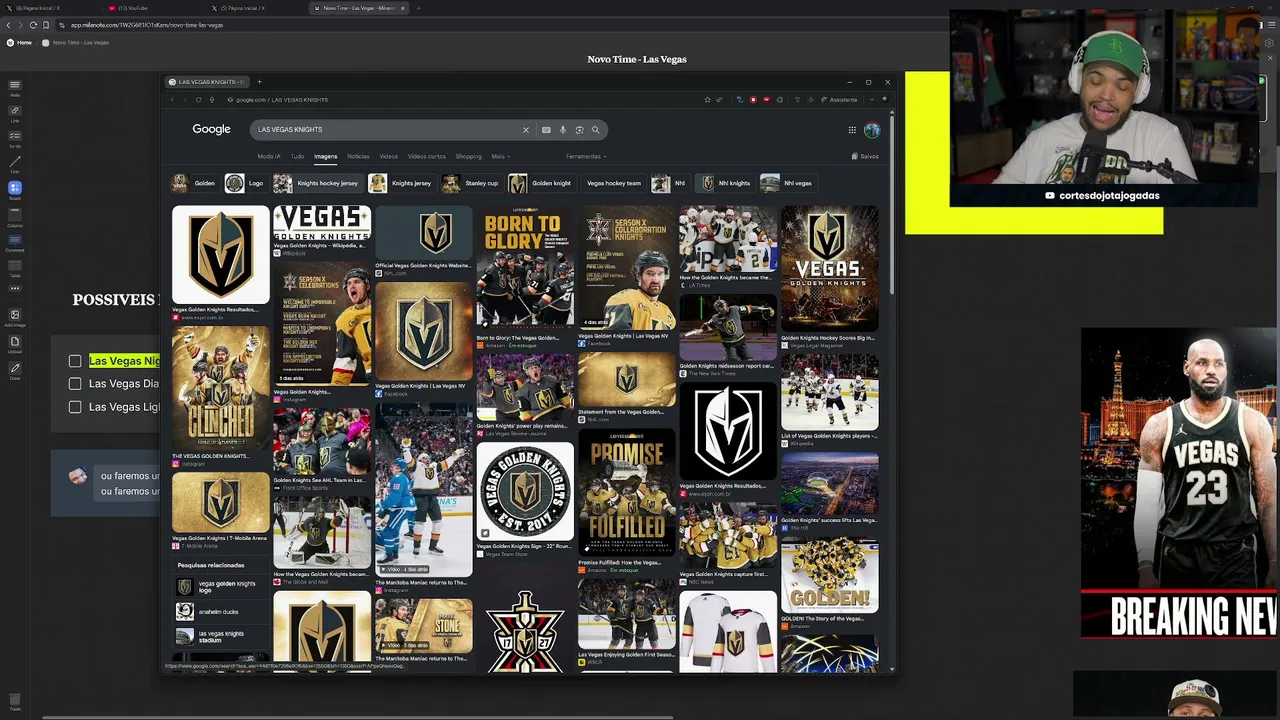
Task: Open a new tab in the outer browser
Action: [x=418, y=8]
